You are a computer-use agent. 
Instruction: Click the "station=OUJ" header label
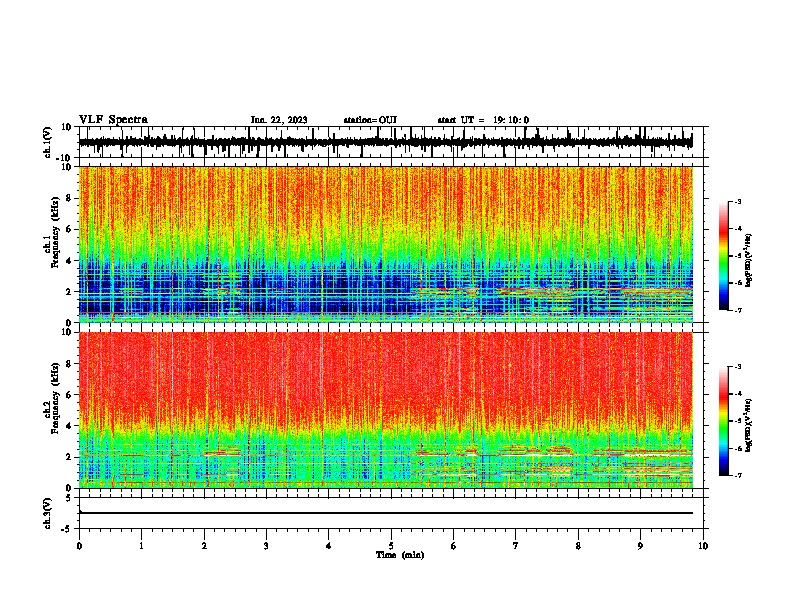click(x=370, y=120)
